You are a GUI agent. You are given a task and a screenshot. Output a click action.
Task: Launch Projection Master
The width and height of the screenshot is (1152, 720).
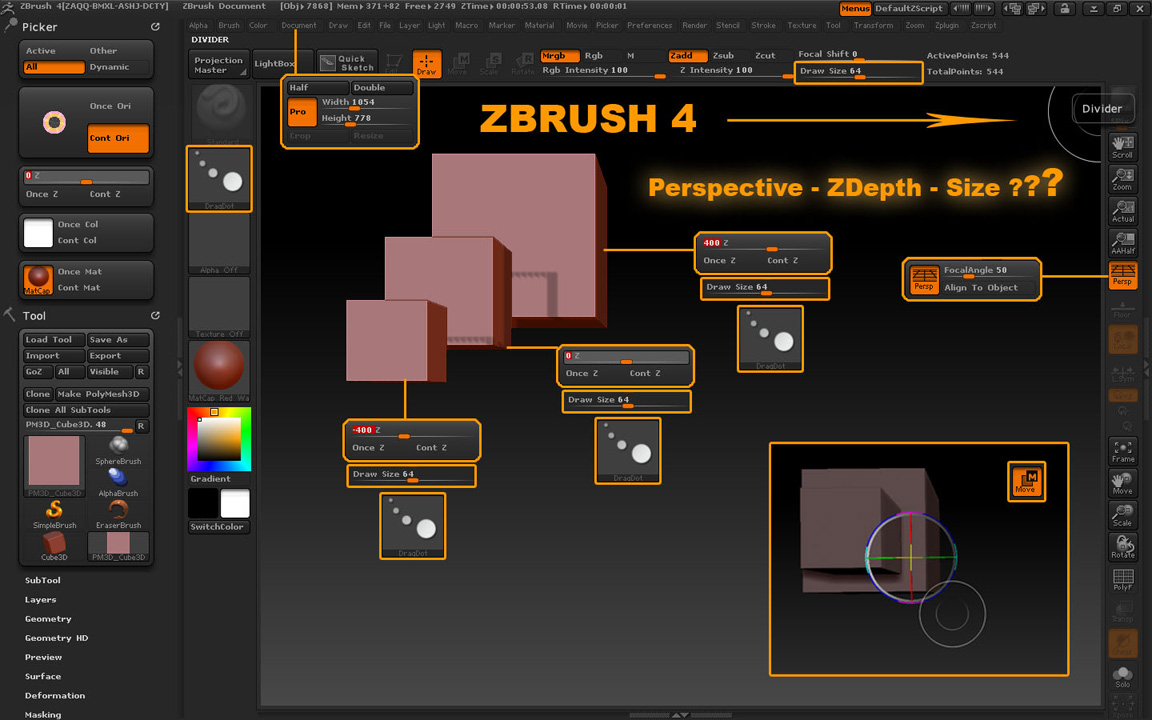click(x=219, y=65)
